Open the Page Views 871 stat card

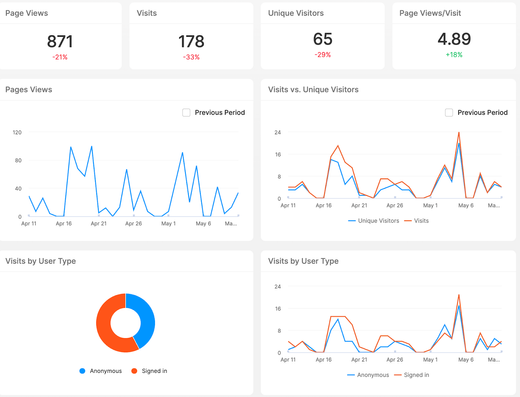click(x=60, y=36)
